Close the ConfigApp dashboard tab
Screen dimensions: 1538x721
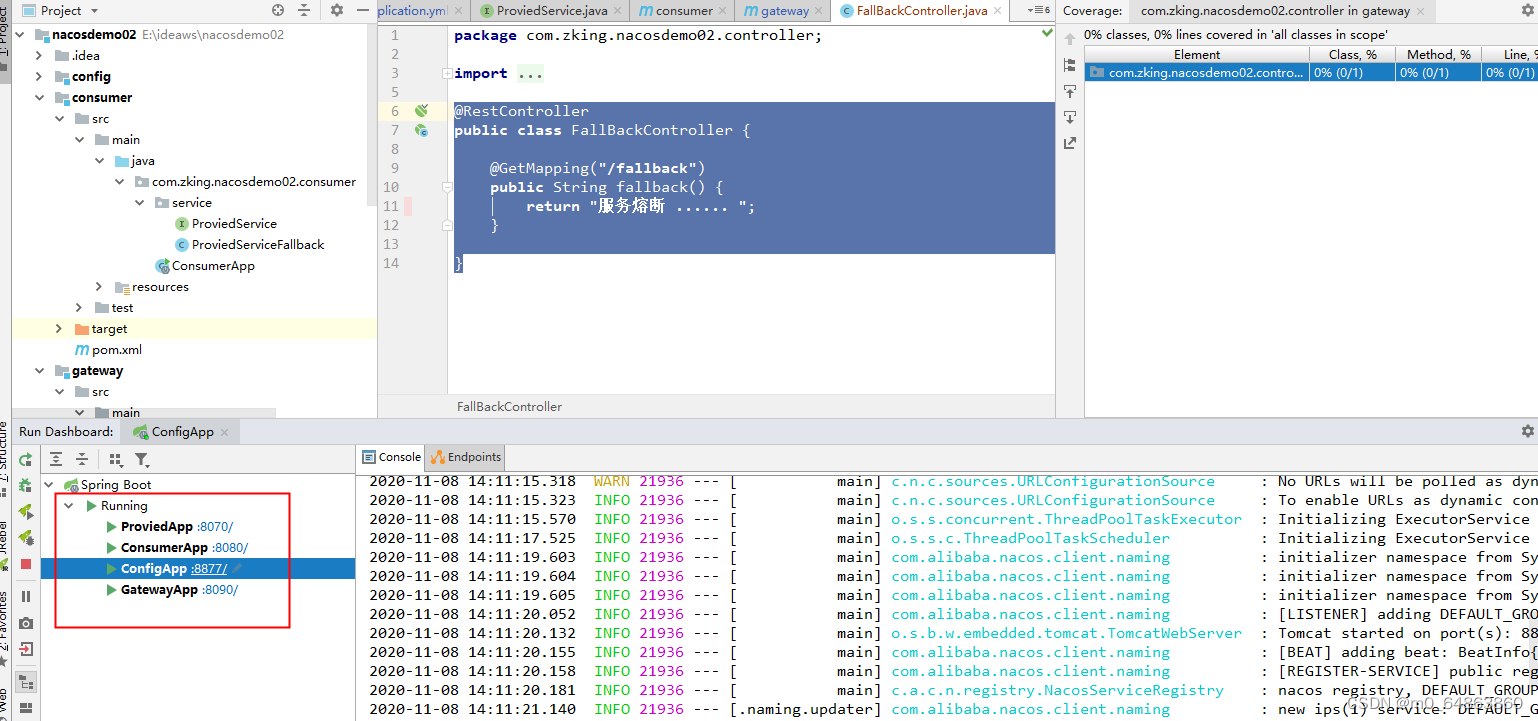[x=225, y=432]
